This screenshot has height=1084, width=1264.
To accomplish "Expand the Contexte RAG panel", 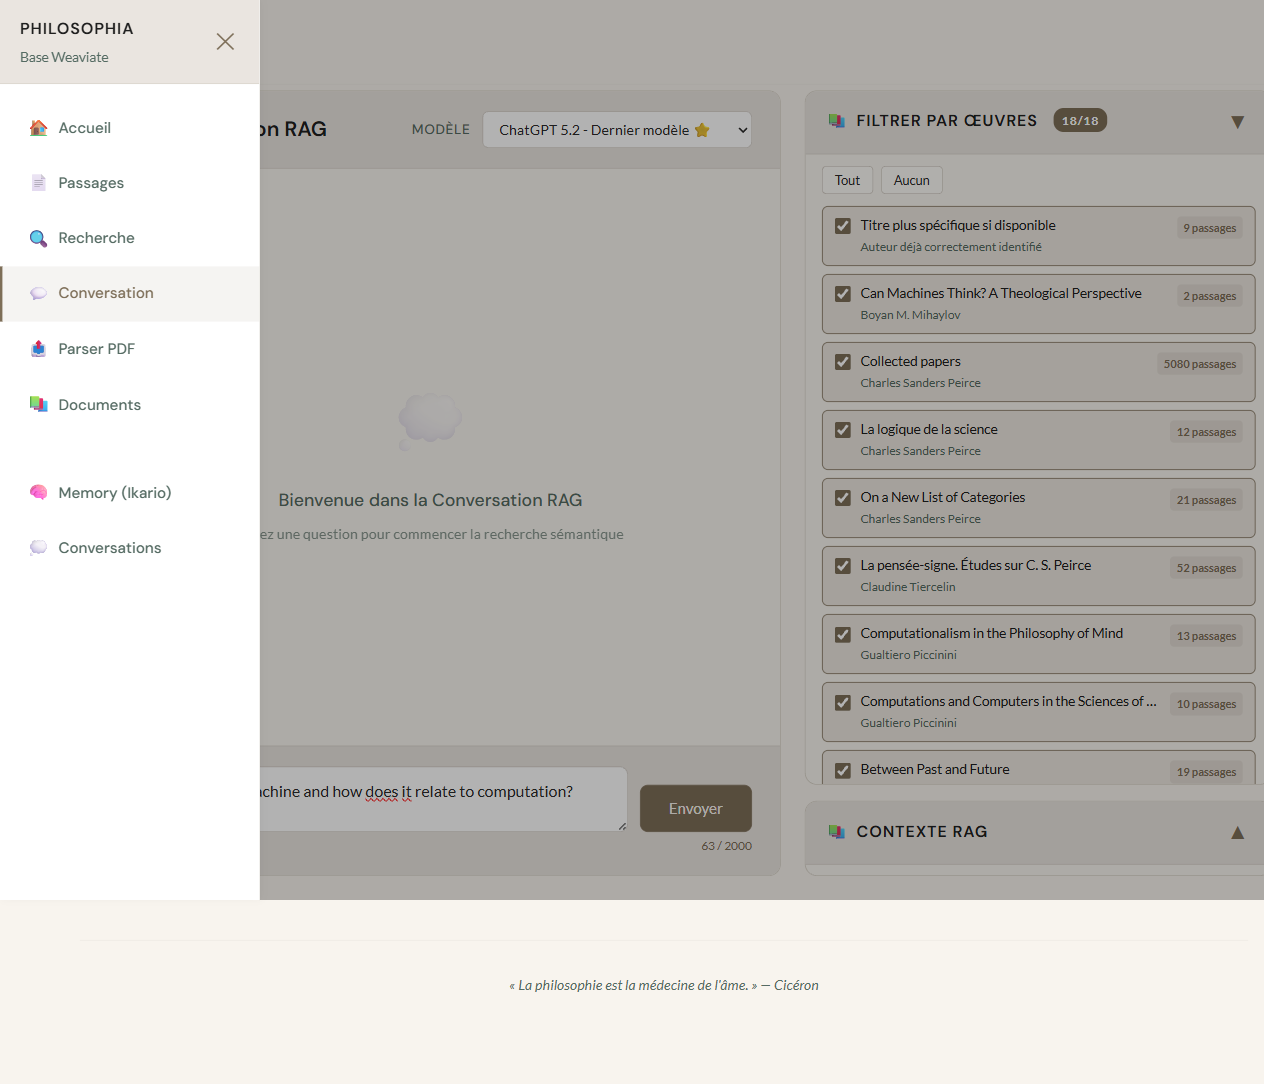I will click(x=1237, y=832).
